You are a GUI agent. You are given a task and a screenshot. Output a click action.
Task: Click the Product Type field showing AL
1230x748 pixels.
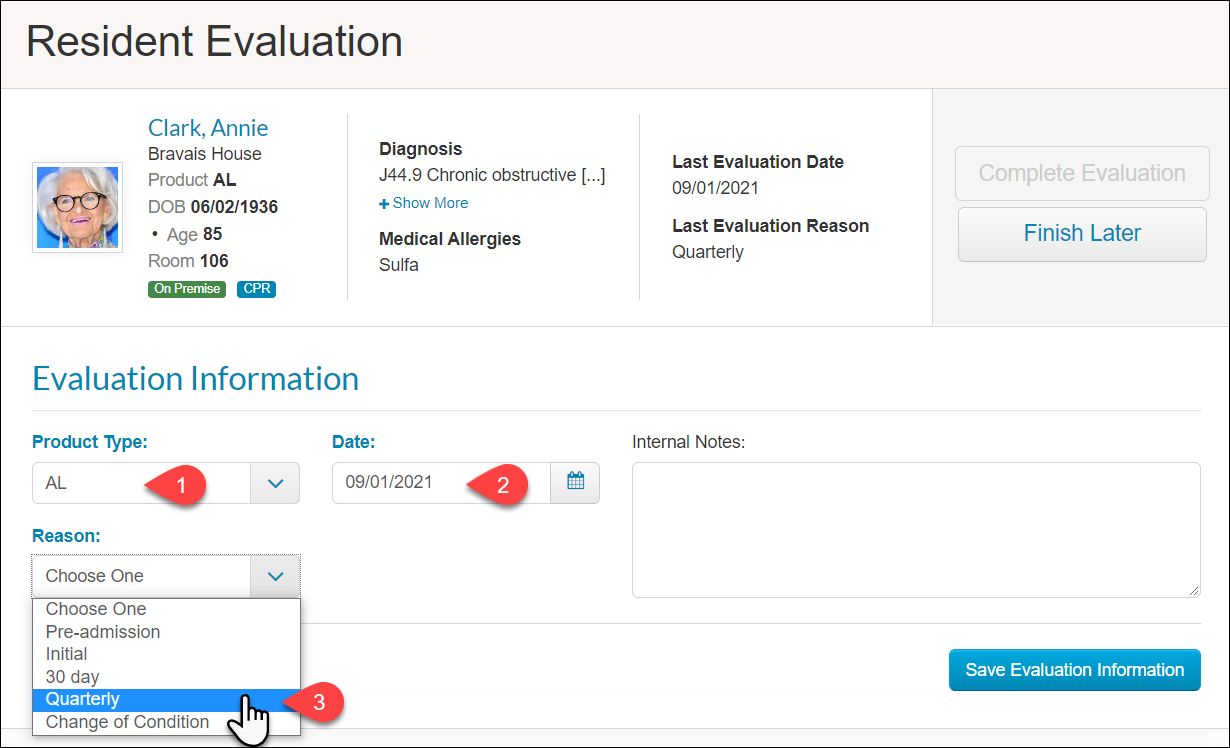141,483
